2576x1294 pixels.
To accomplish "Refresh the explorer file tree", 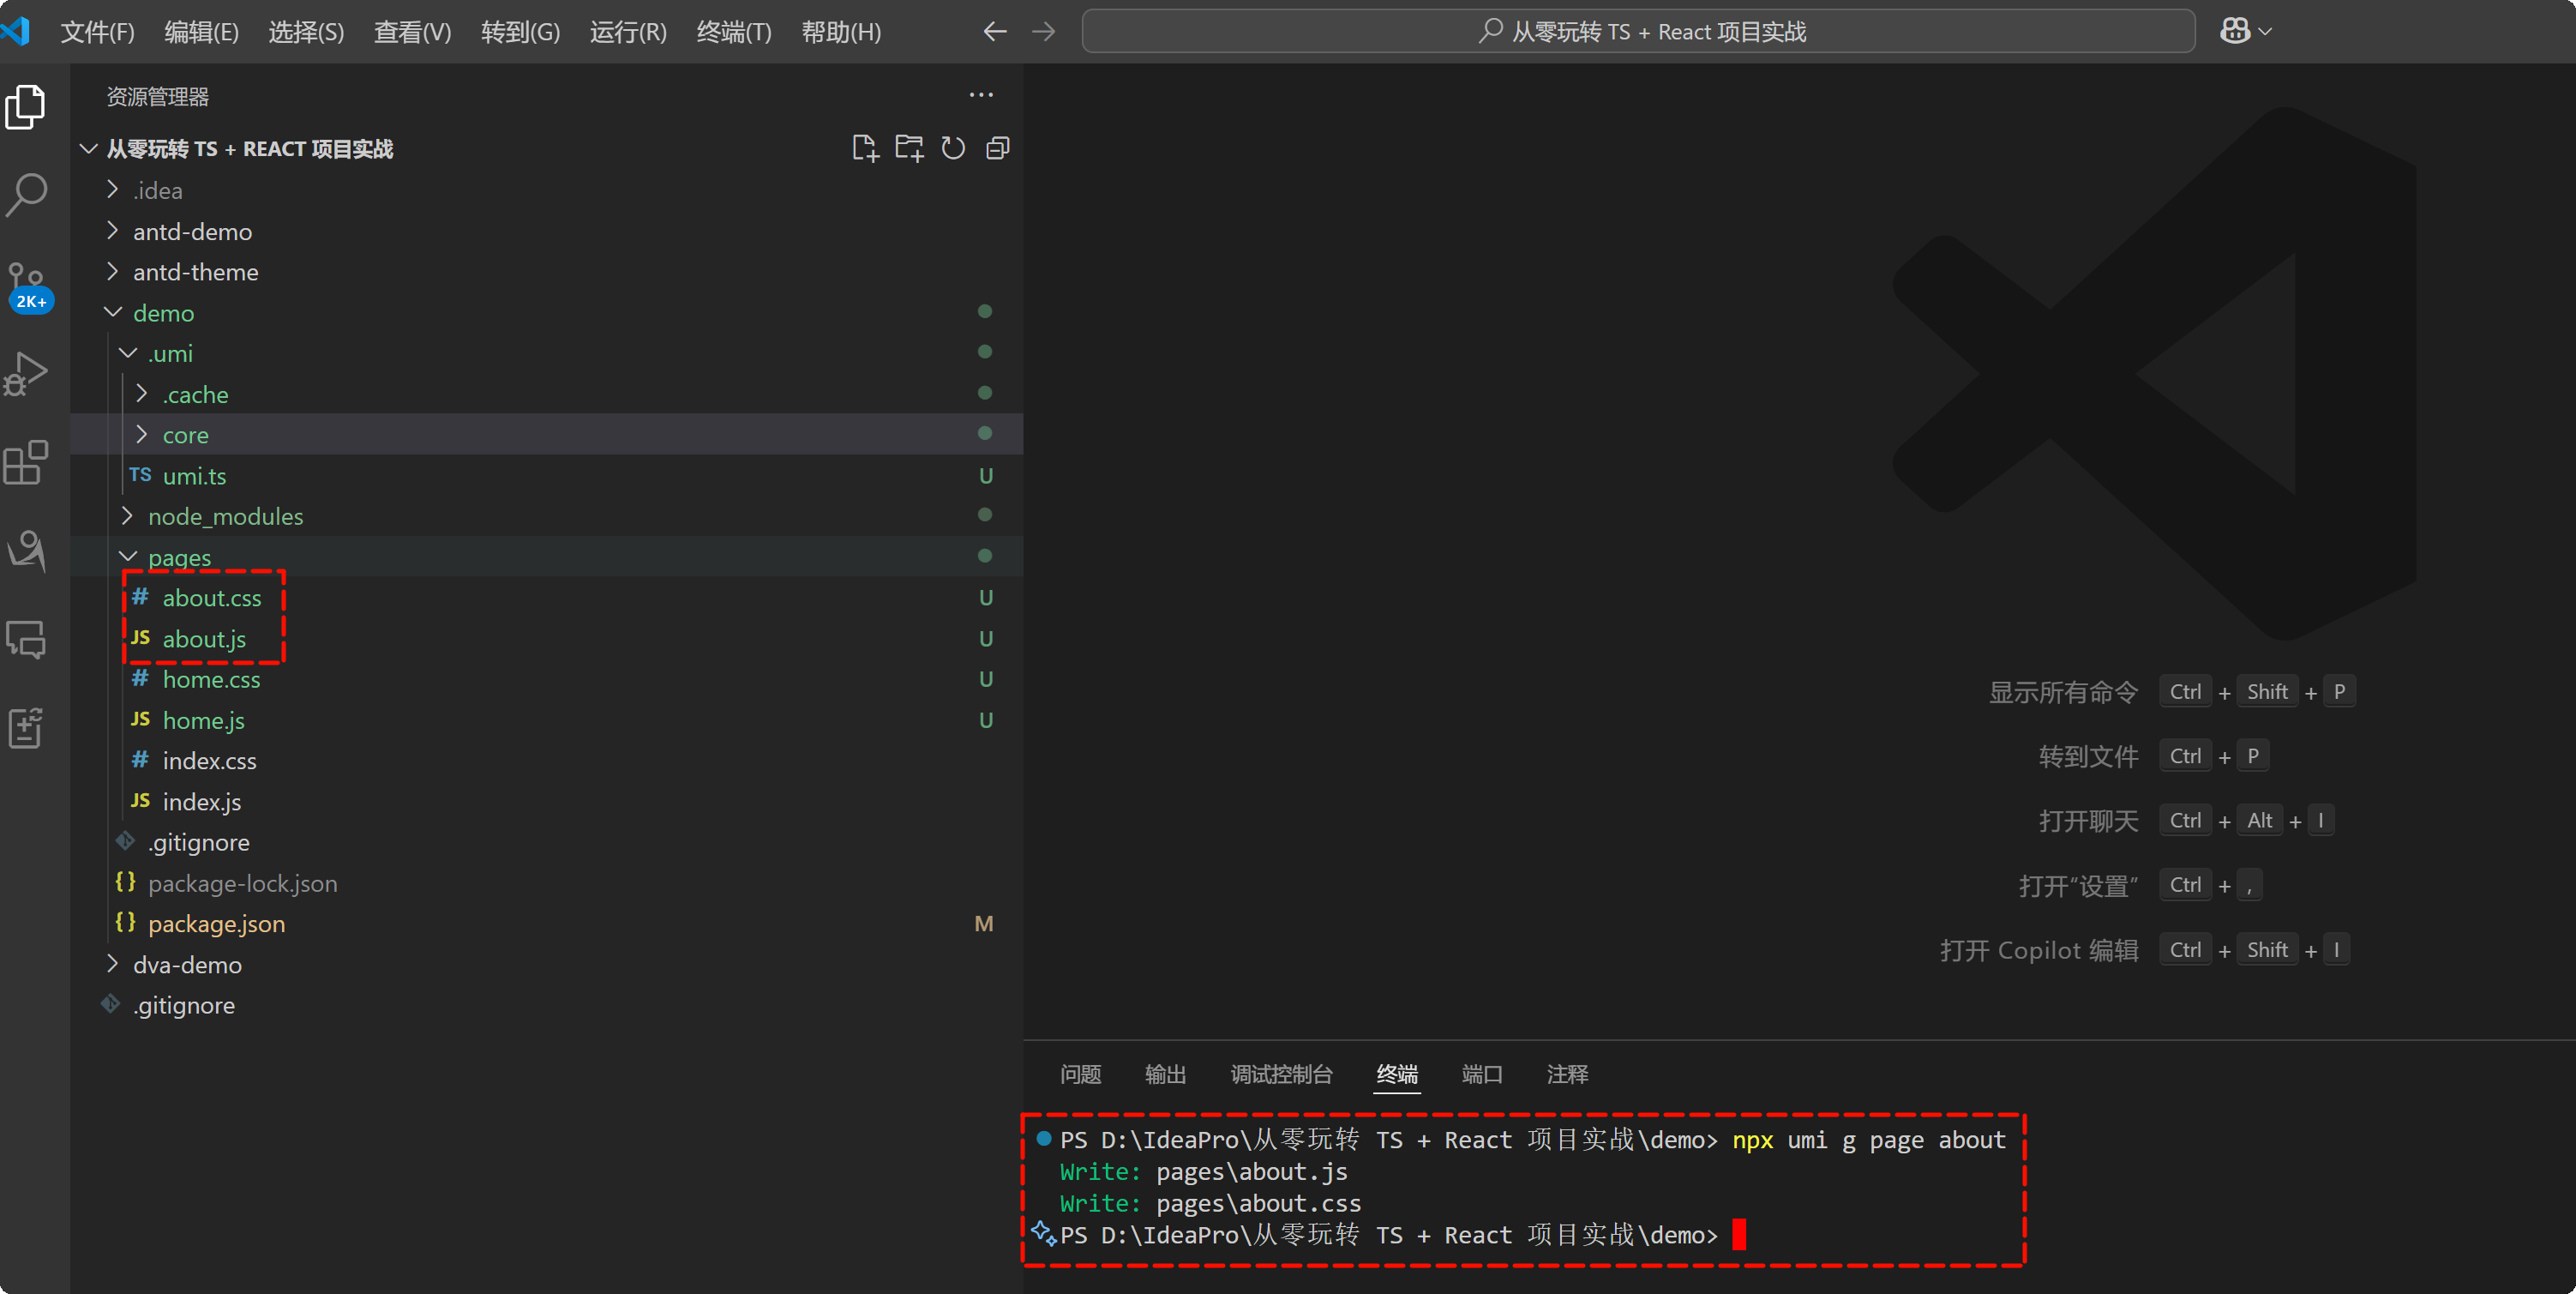I will (x=953, y=149).
